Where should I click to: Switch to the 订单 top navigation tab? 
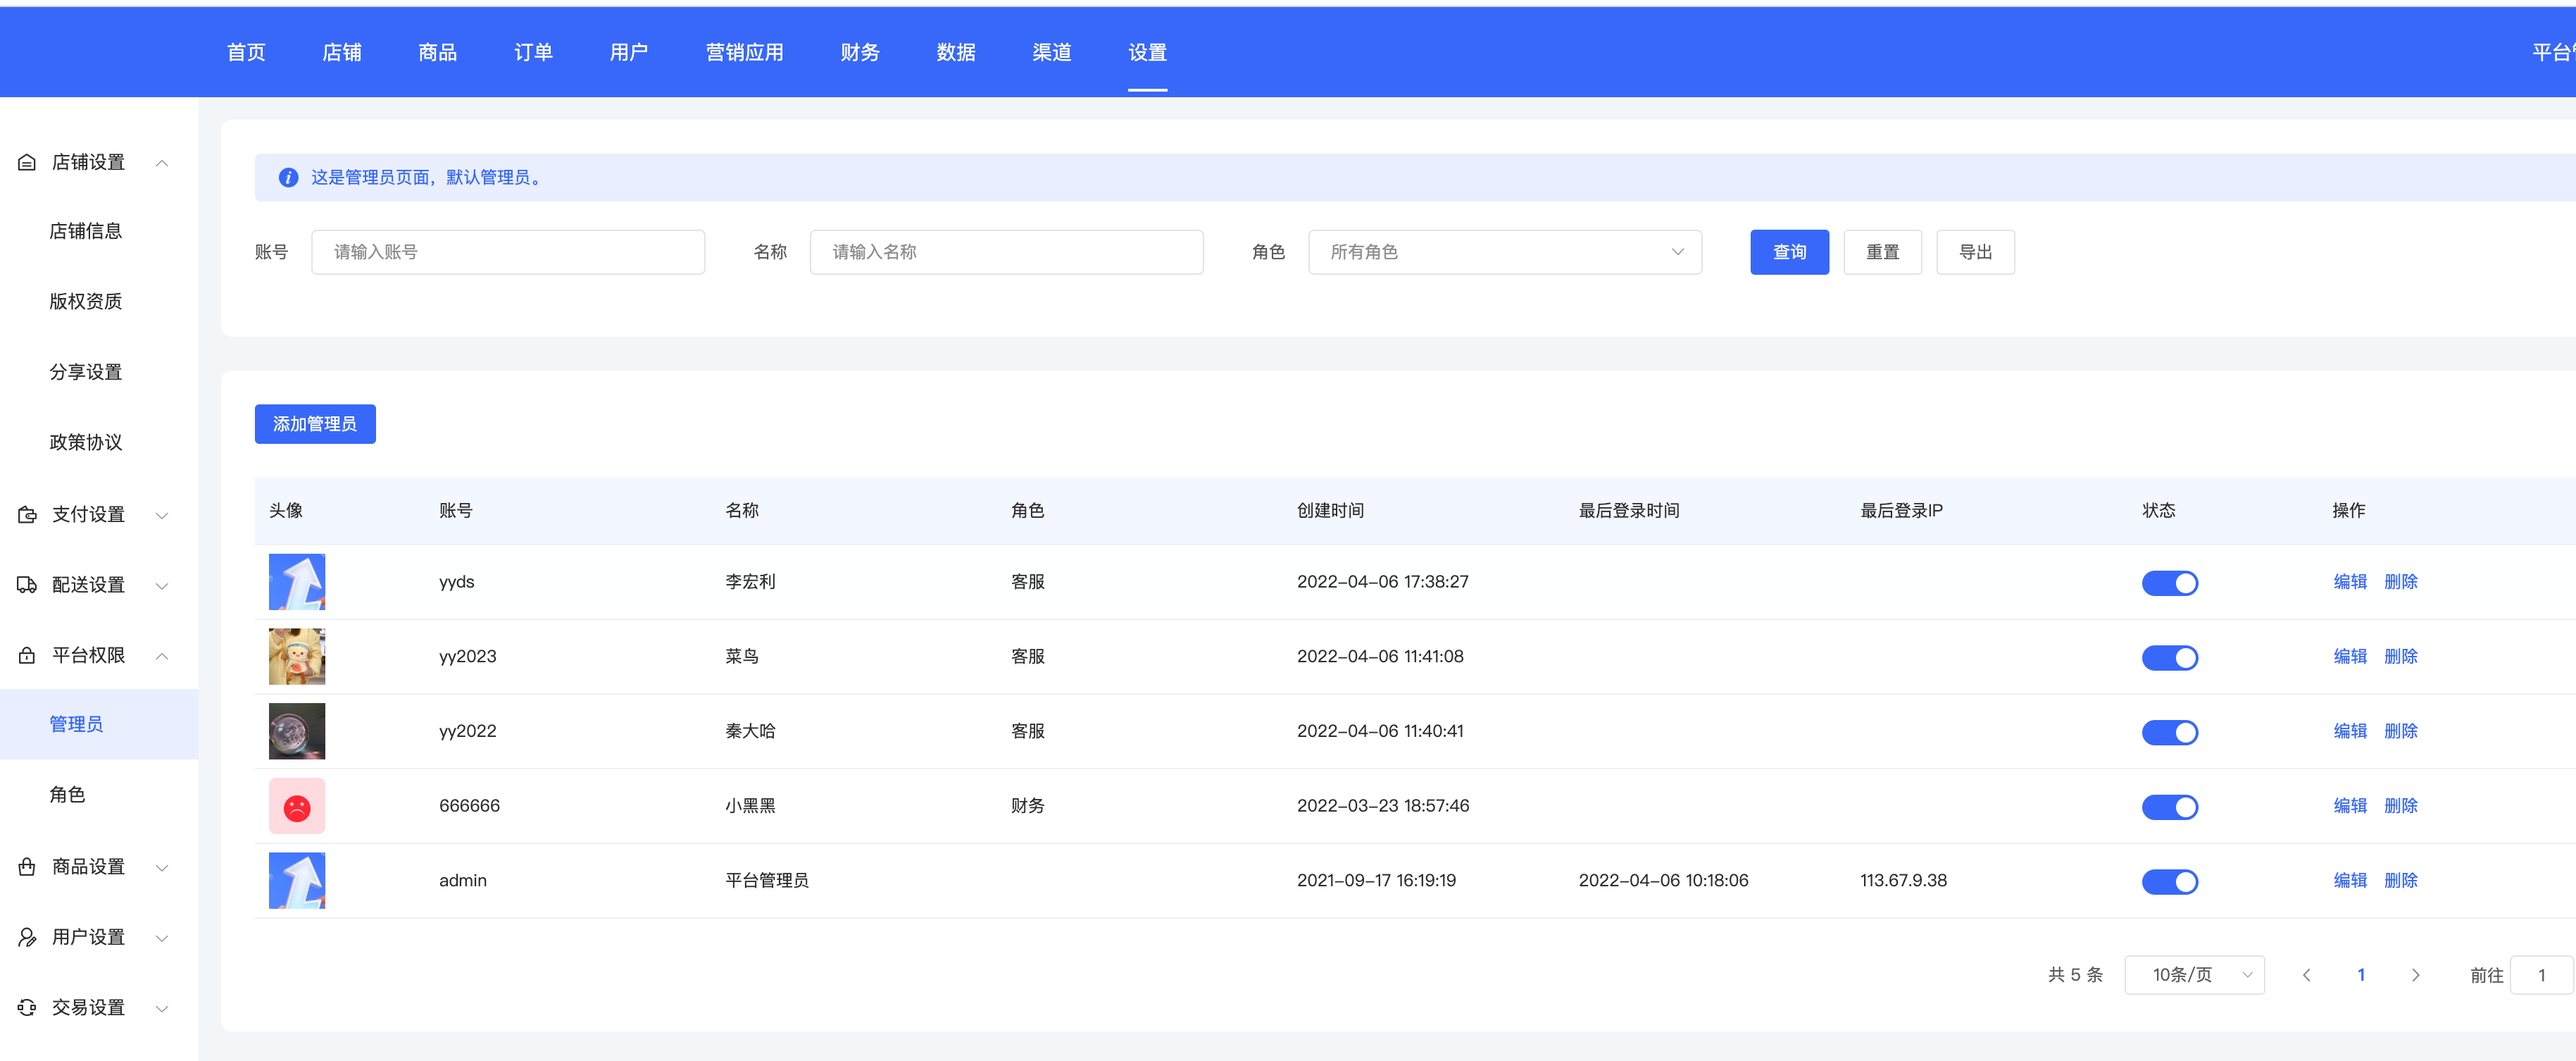(x=533, y=52)
